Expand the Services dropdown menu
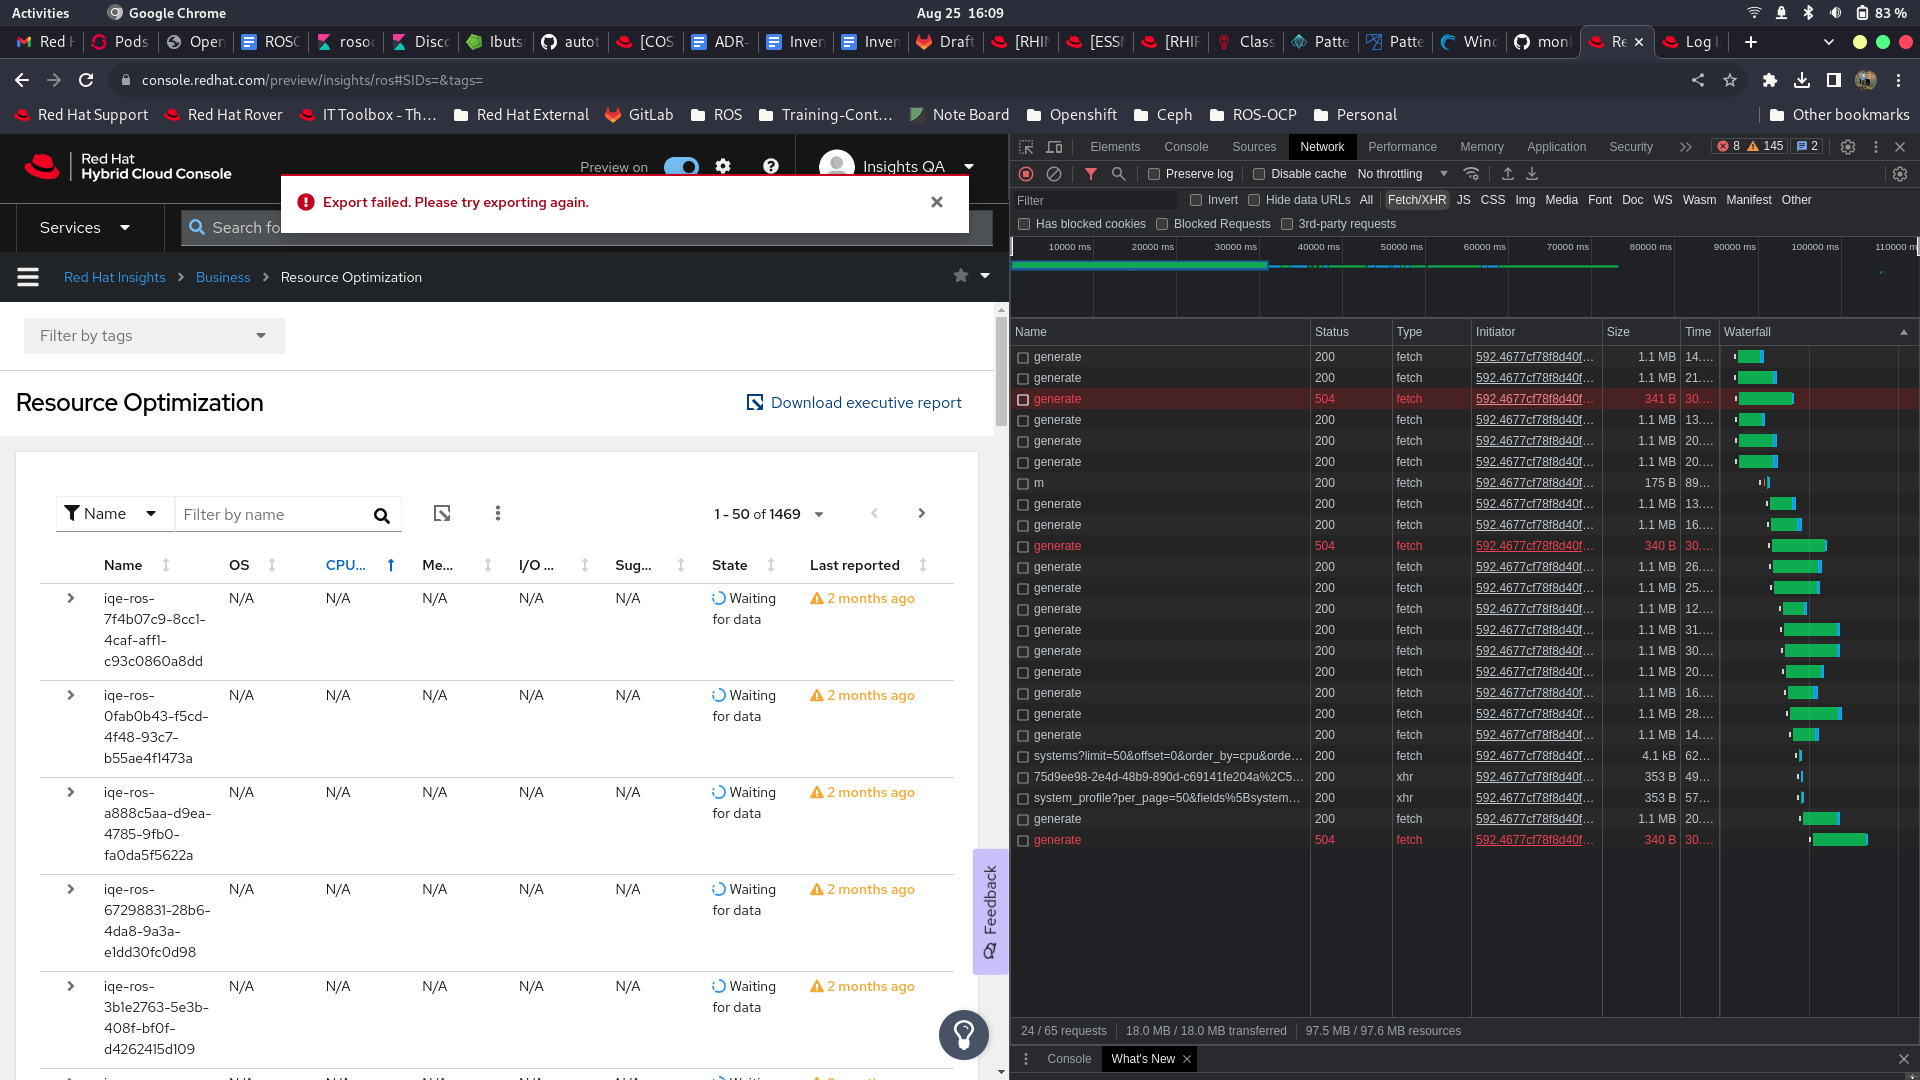Screen dimensions: 1920x1080 [85, 228]
